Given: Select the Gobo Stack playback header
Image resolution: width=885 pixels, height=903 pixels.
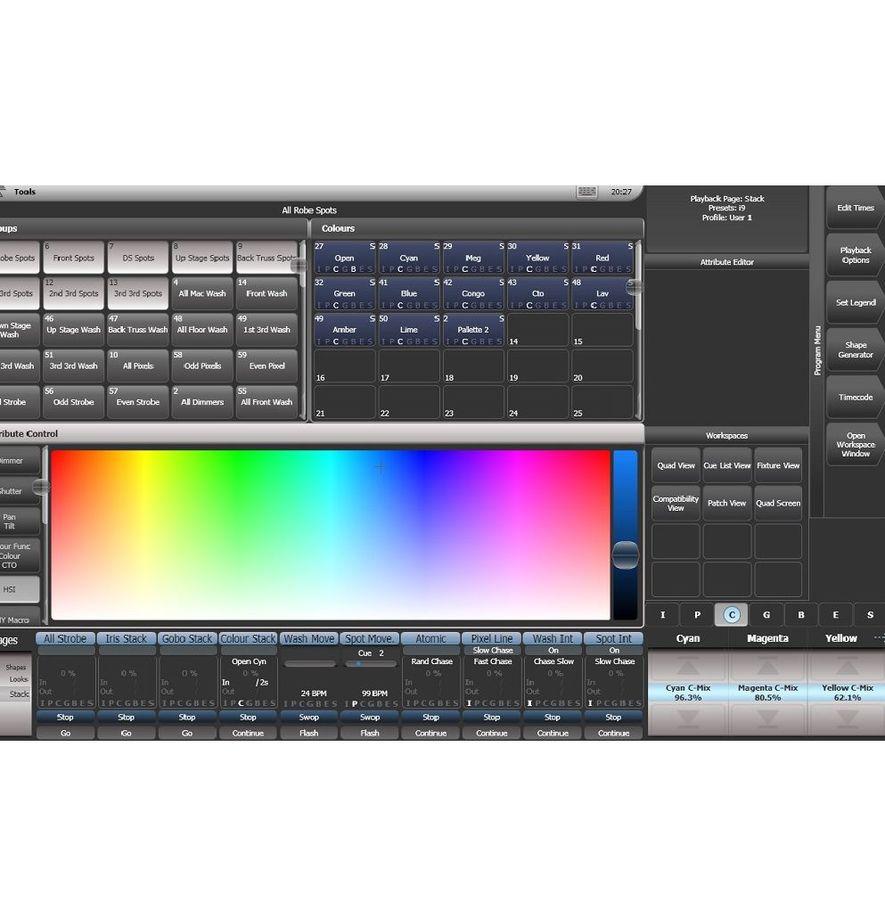Looking at the screenshot, I should [187, 639].
